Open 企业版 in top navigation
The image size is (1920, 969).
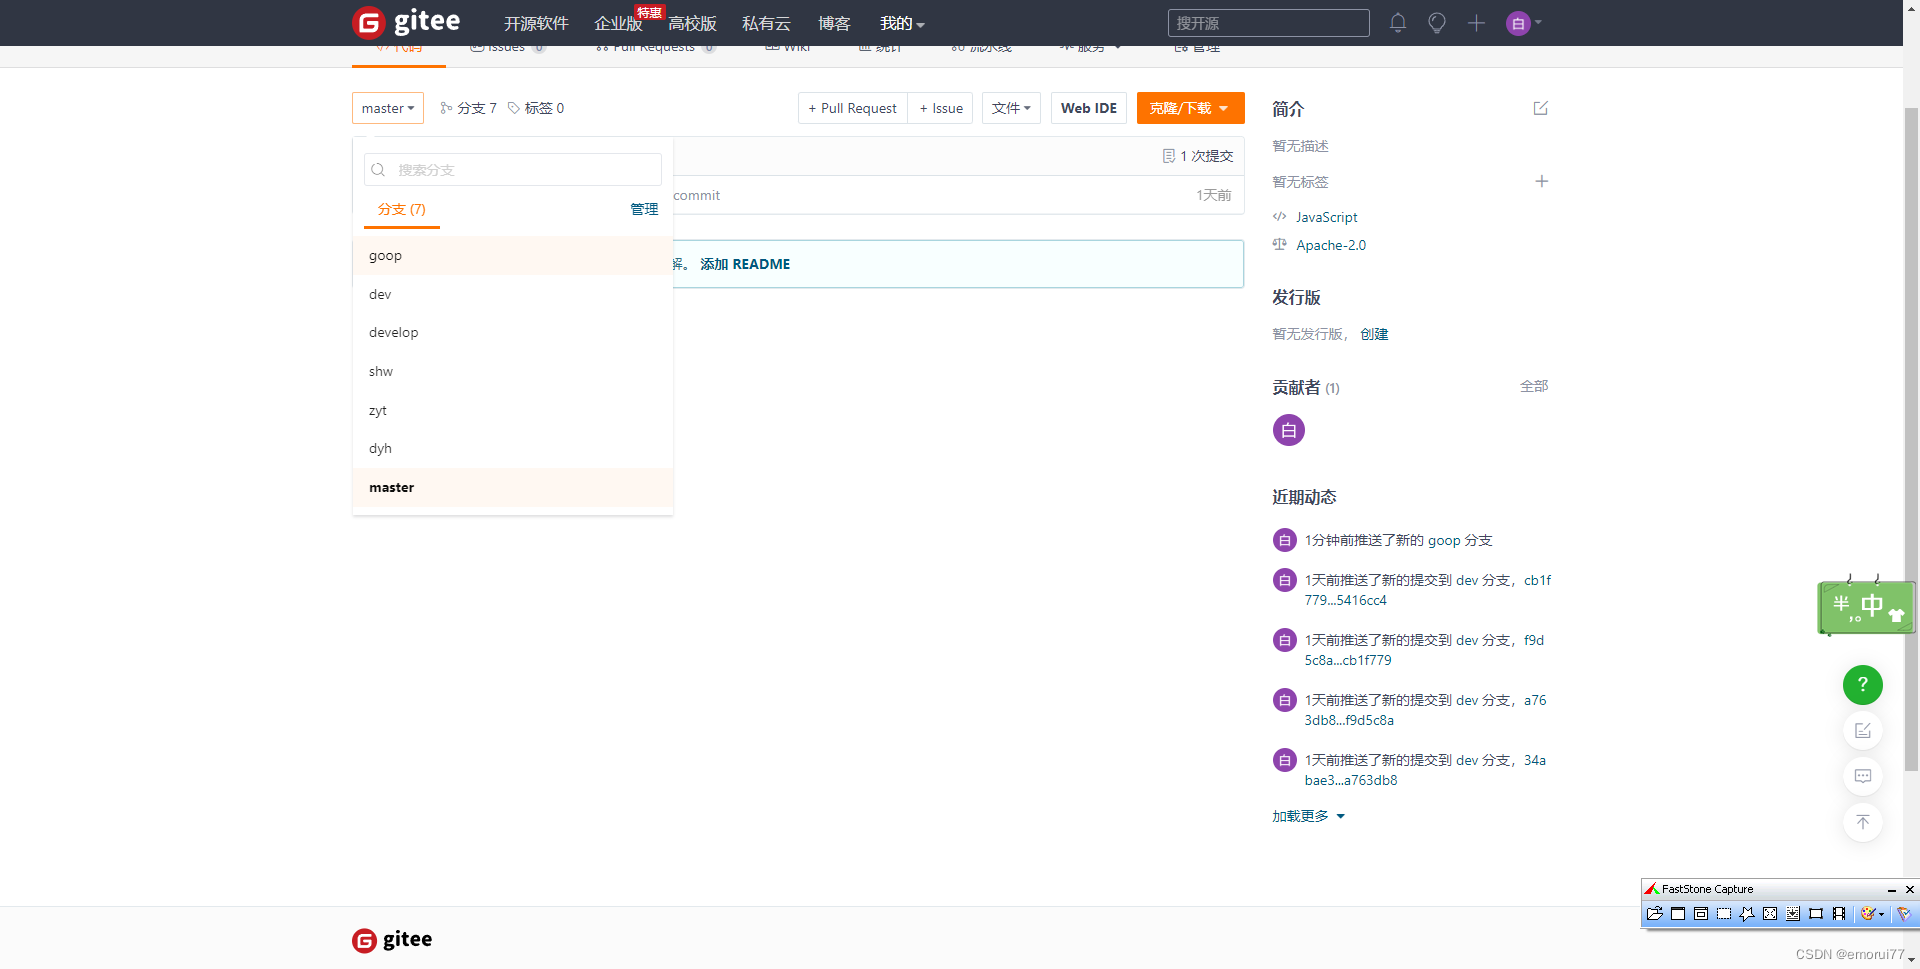(618, 23)
